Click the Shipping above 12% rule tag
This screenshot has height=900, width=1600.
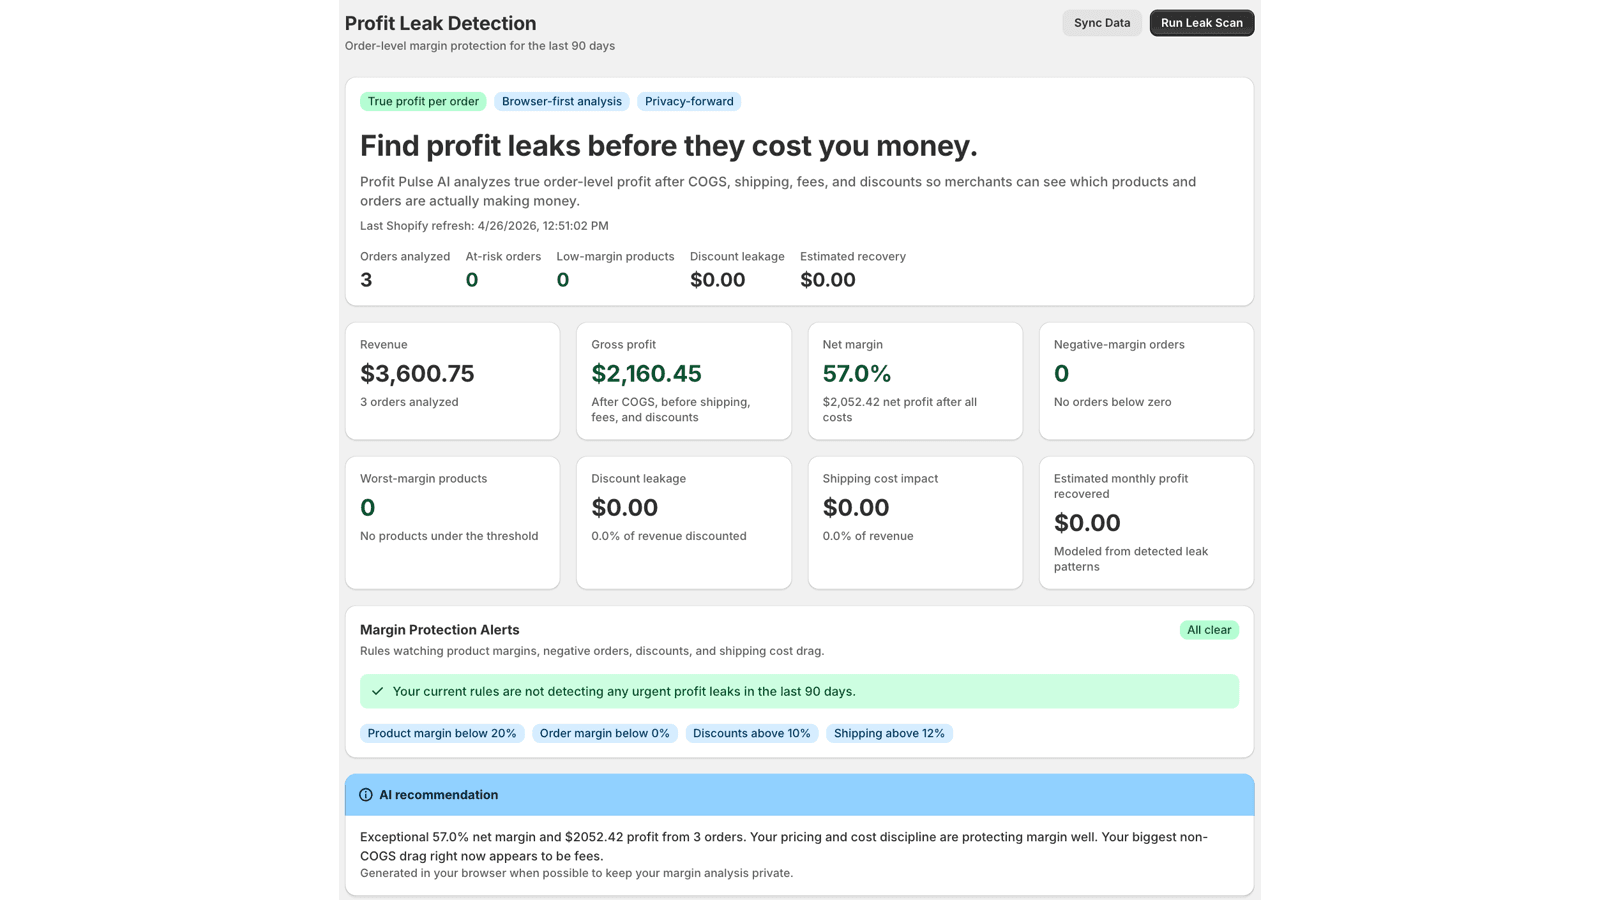[889, 733]
